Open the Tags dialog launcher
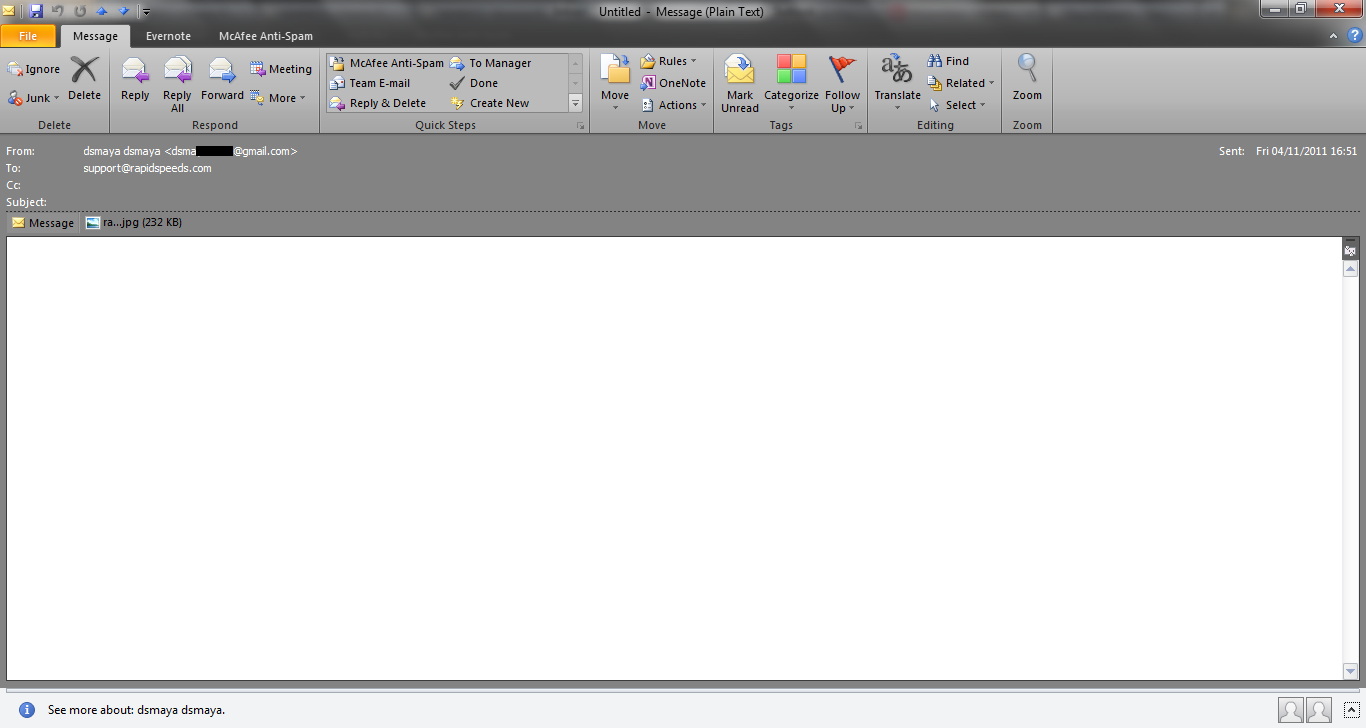Viewport: 1366px width, 728px height. pyautogui.click(x=858, y=127)
